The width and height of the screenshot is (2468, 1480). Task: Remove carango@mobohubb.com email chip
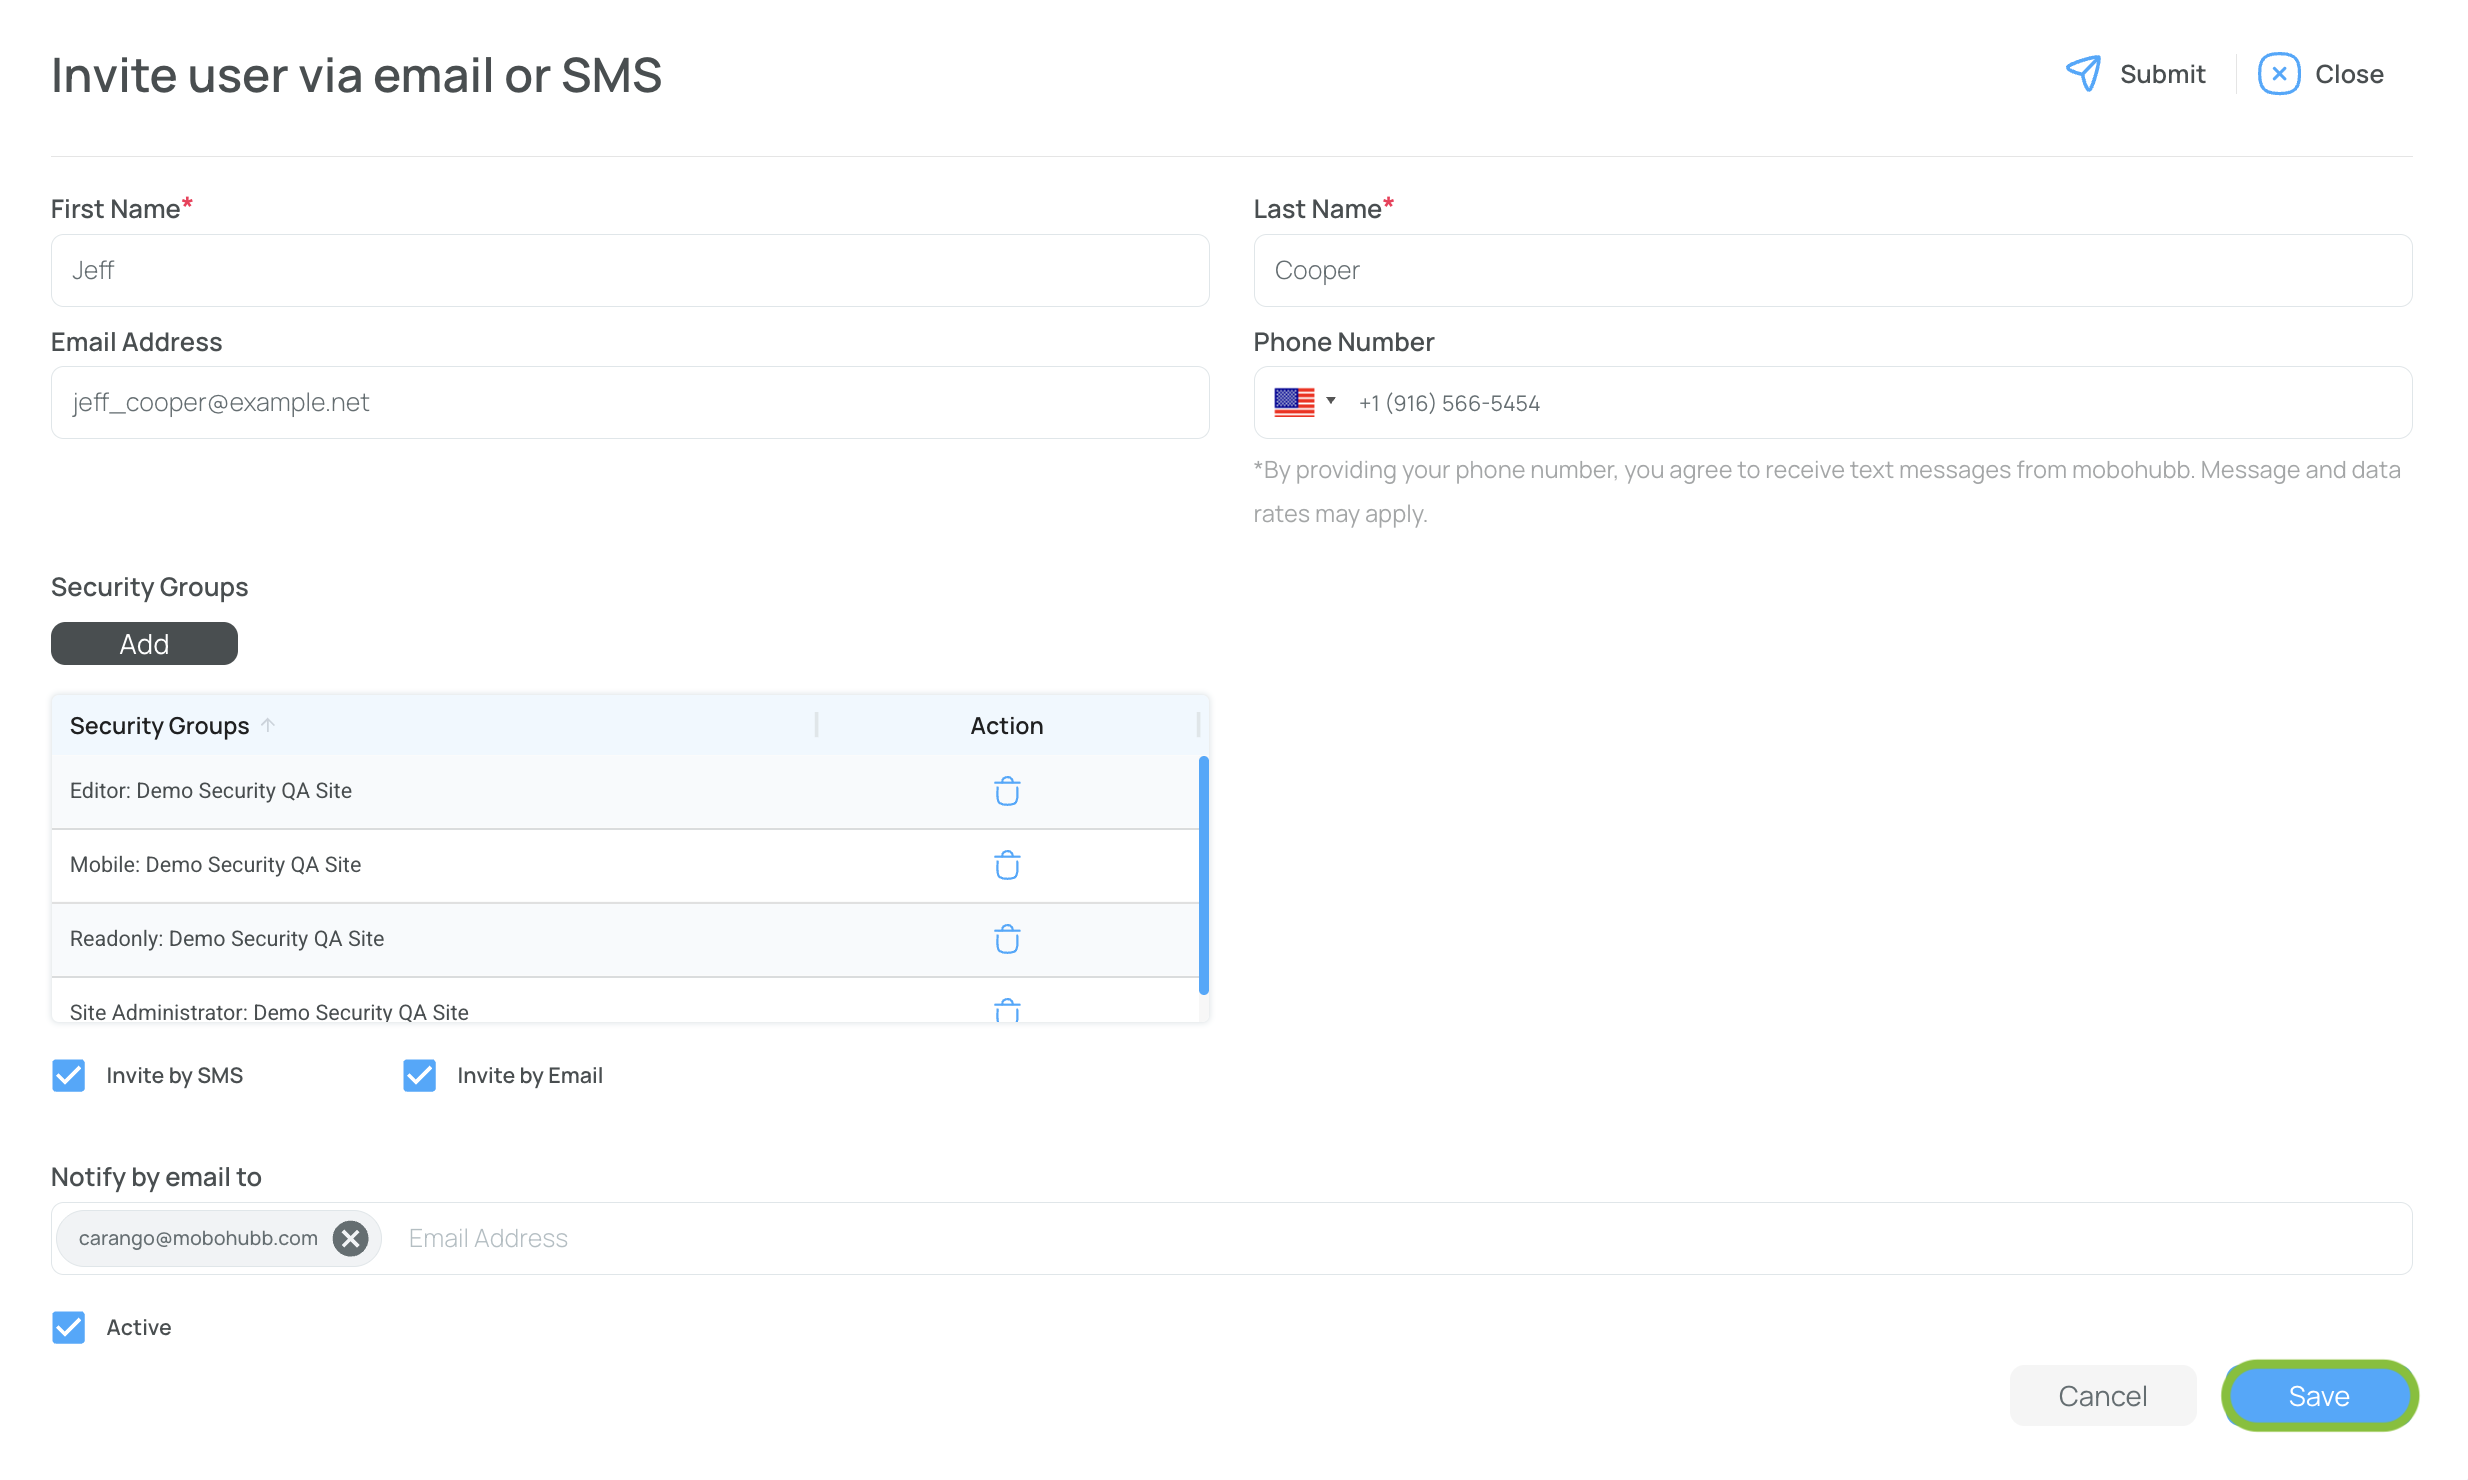(350, 1238)
